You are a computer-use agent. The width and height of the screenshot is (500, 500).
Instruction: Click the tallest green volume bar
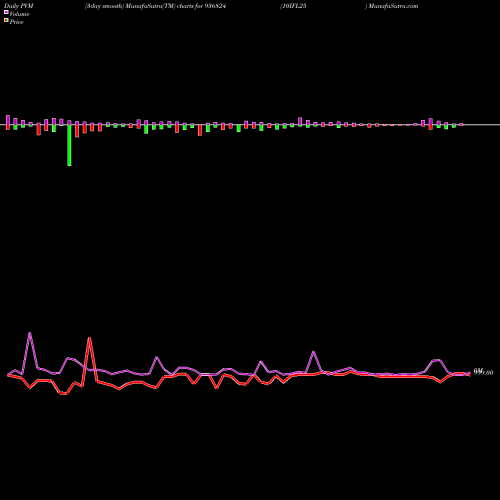pyautogui.click(x=69, y=145)
